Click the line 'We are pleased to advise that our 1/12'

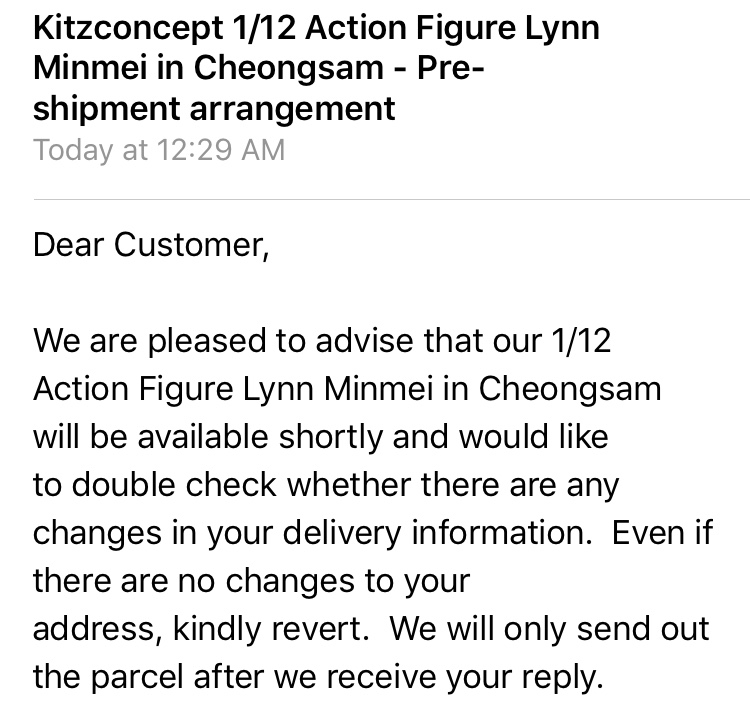322,341
